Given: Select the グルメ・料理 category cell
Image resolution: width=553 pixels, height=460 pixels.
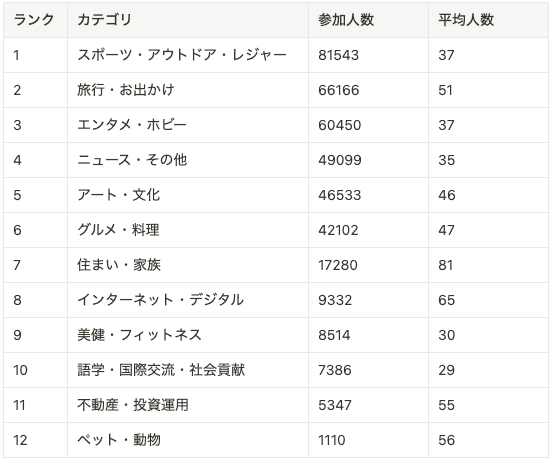Looking at the screenshot, I should click(x=188, y=230).
